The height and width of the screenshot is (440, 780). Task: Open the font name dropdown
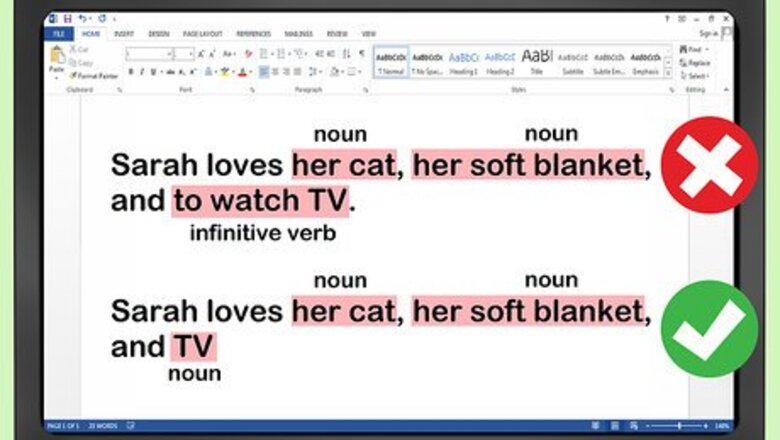coord(168,54)
